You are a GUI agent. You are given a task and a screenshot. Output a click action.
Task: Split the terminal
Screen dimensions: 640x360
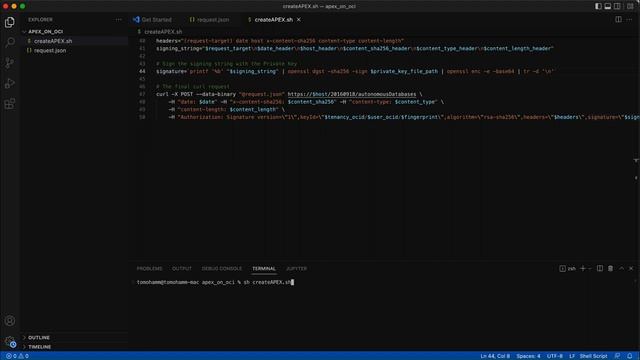tap(600, 268)
